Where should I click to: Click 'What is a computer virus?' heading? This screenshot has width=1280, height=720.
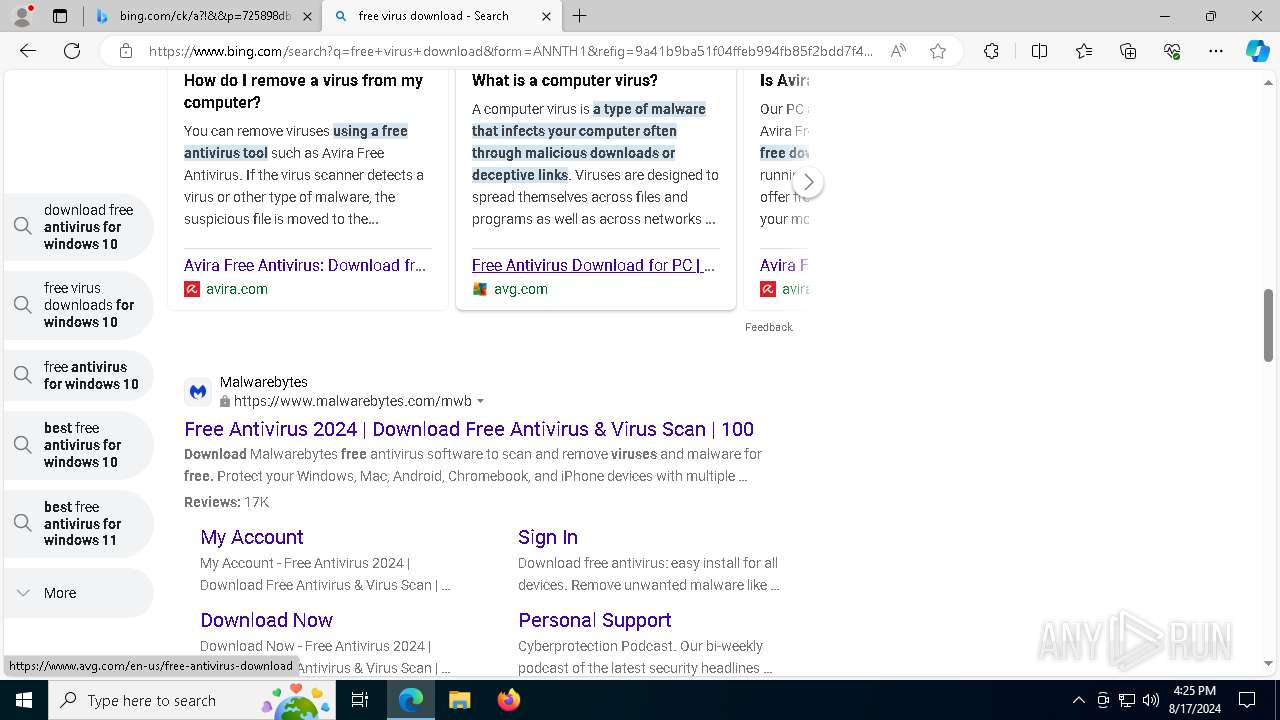[x=565, y=80]
